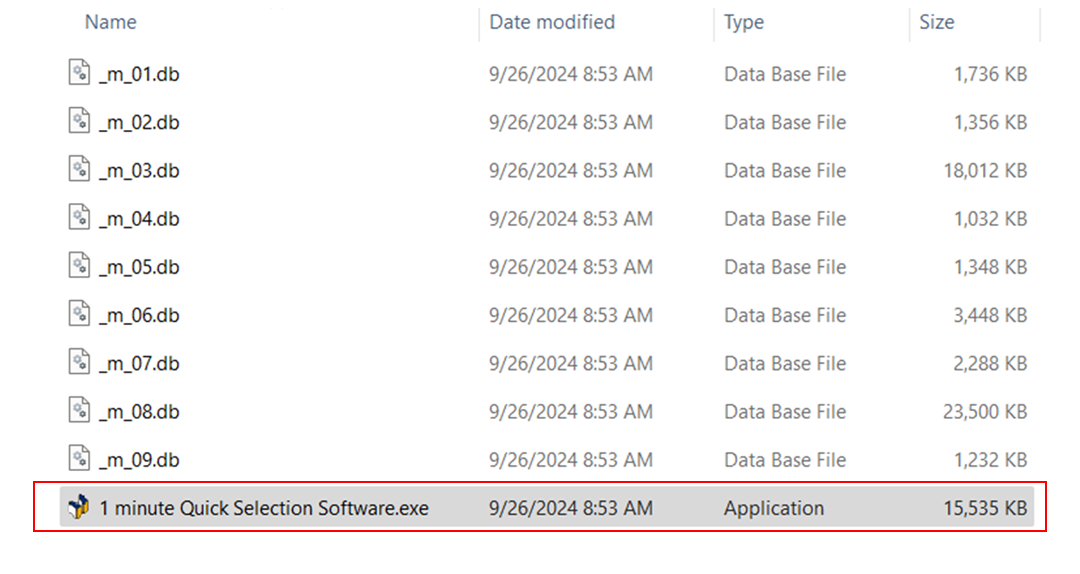Click the _m_06.db file icon

click(79, 314)
